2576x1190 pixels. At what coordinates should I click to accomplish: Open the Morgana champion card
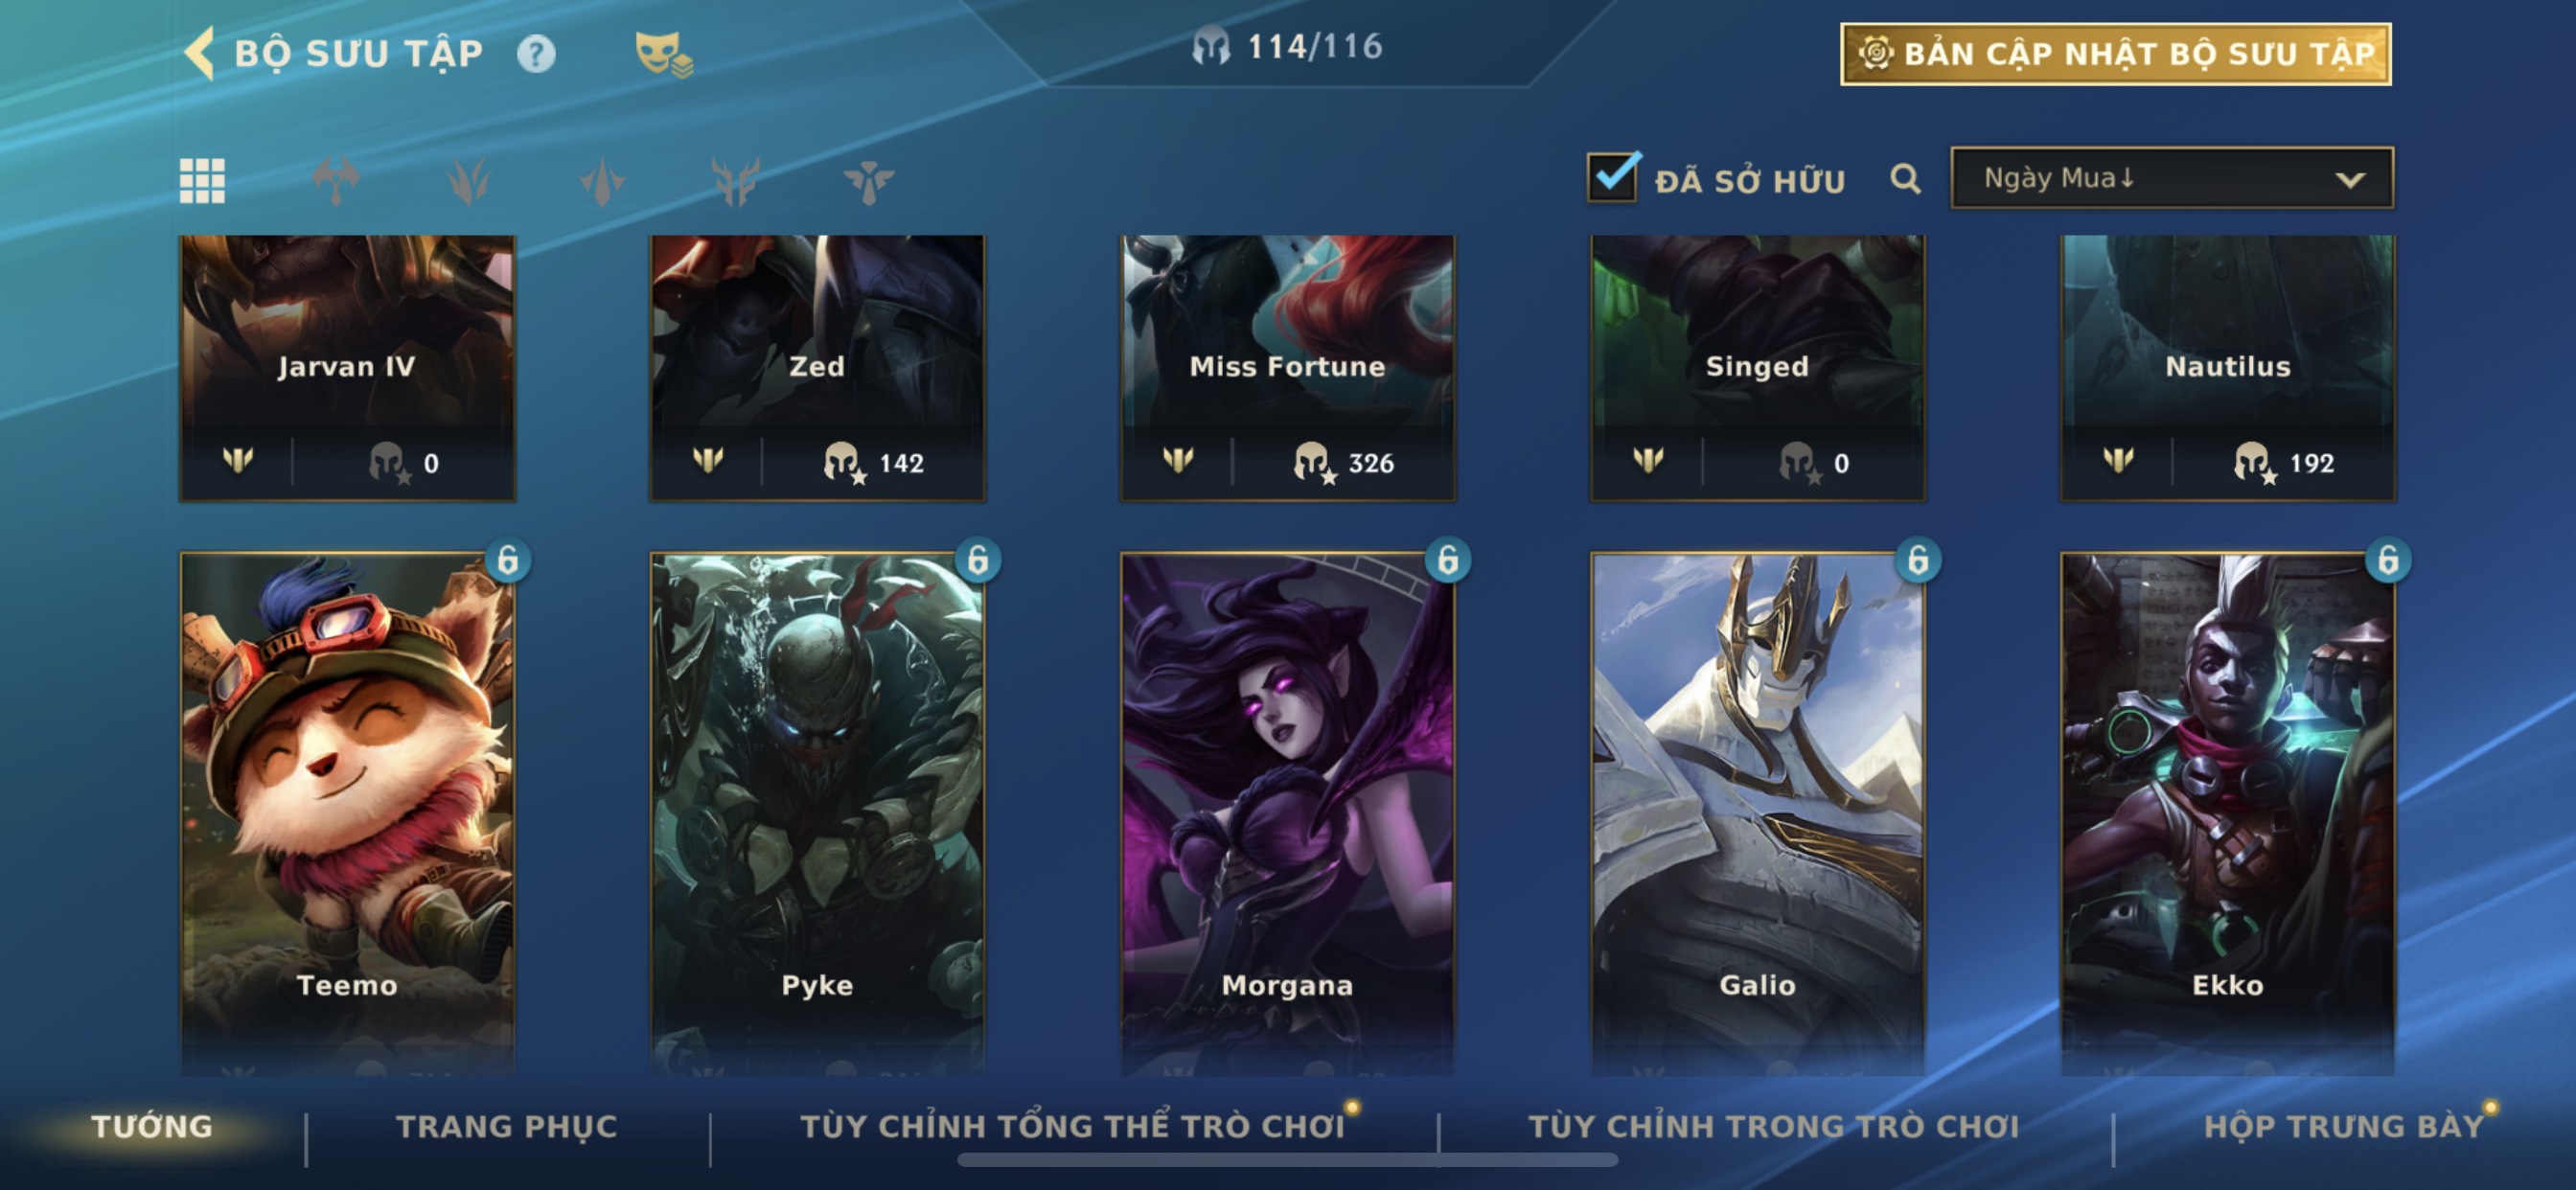click(x=1287, y=812)
